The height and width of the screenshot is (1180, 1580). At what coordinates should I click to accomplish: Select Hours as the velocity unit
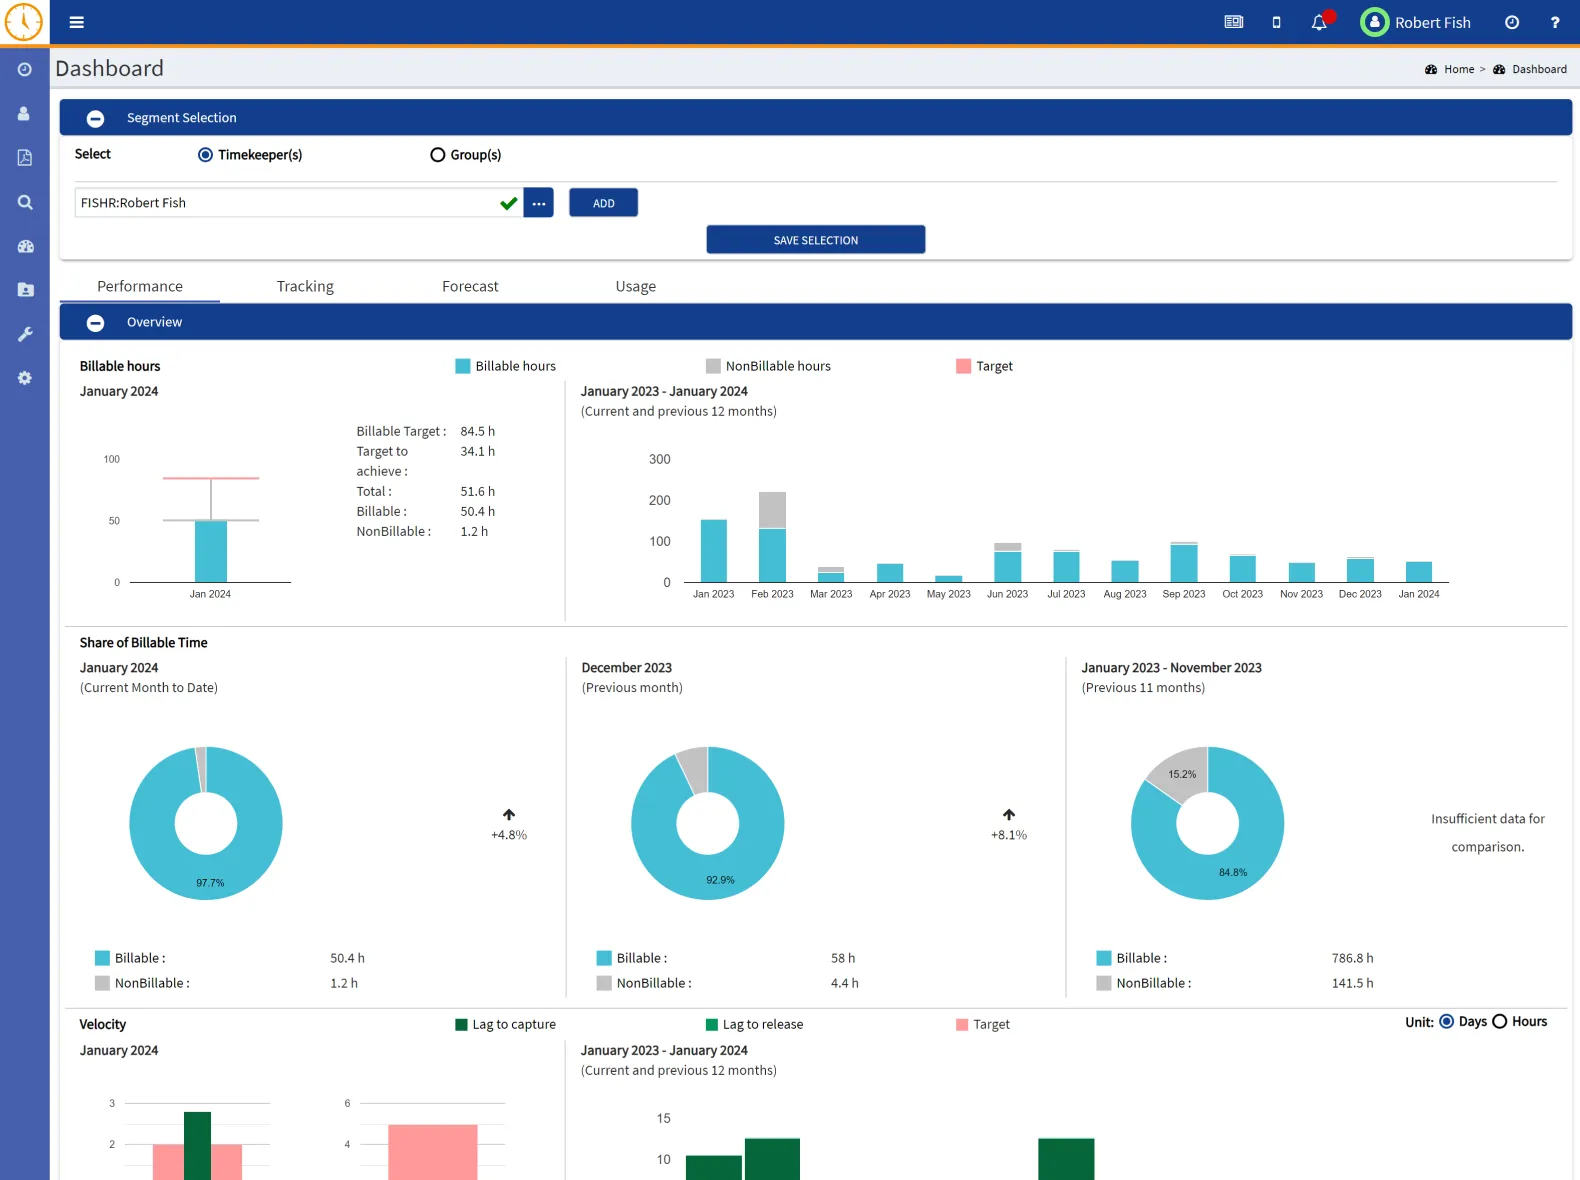1499,1021
